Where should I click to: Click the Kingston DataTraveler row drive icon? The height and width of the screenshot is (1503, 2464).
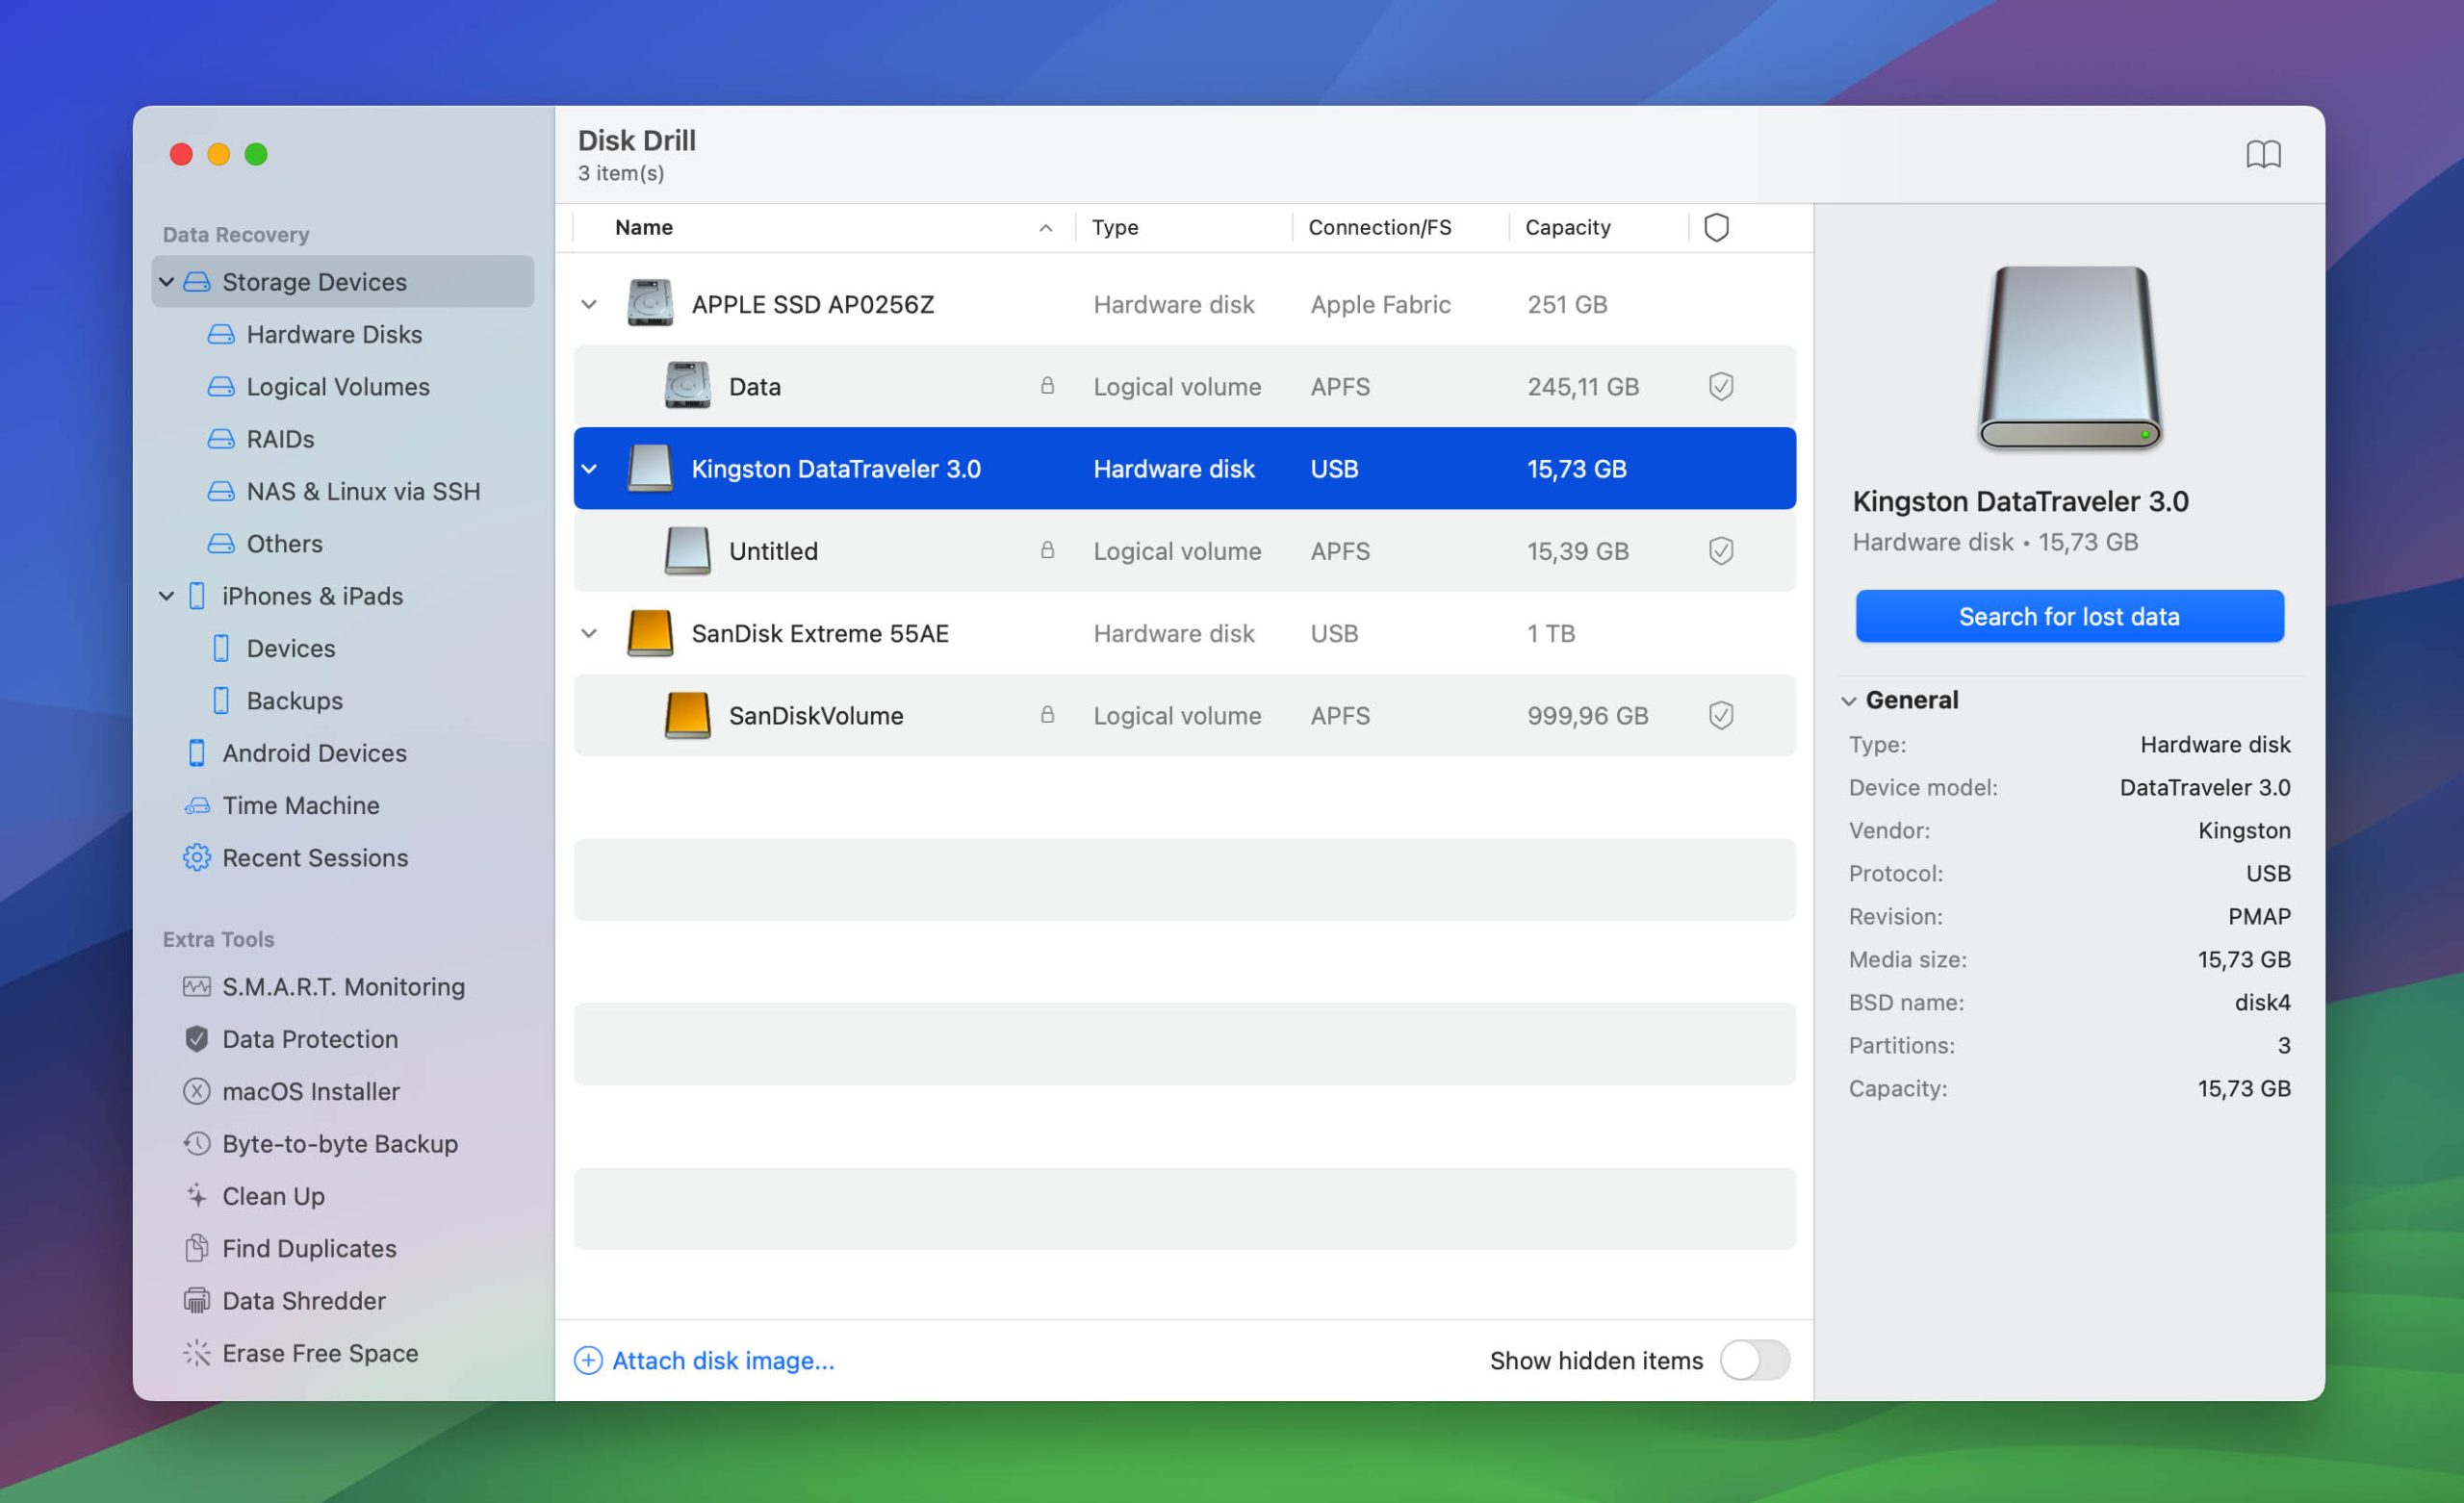coord(650,468)
